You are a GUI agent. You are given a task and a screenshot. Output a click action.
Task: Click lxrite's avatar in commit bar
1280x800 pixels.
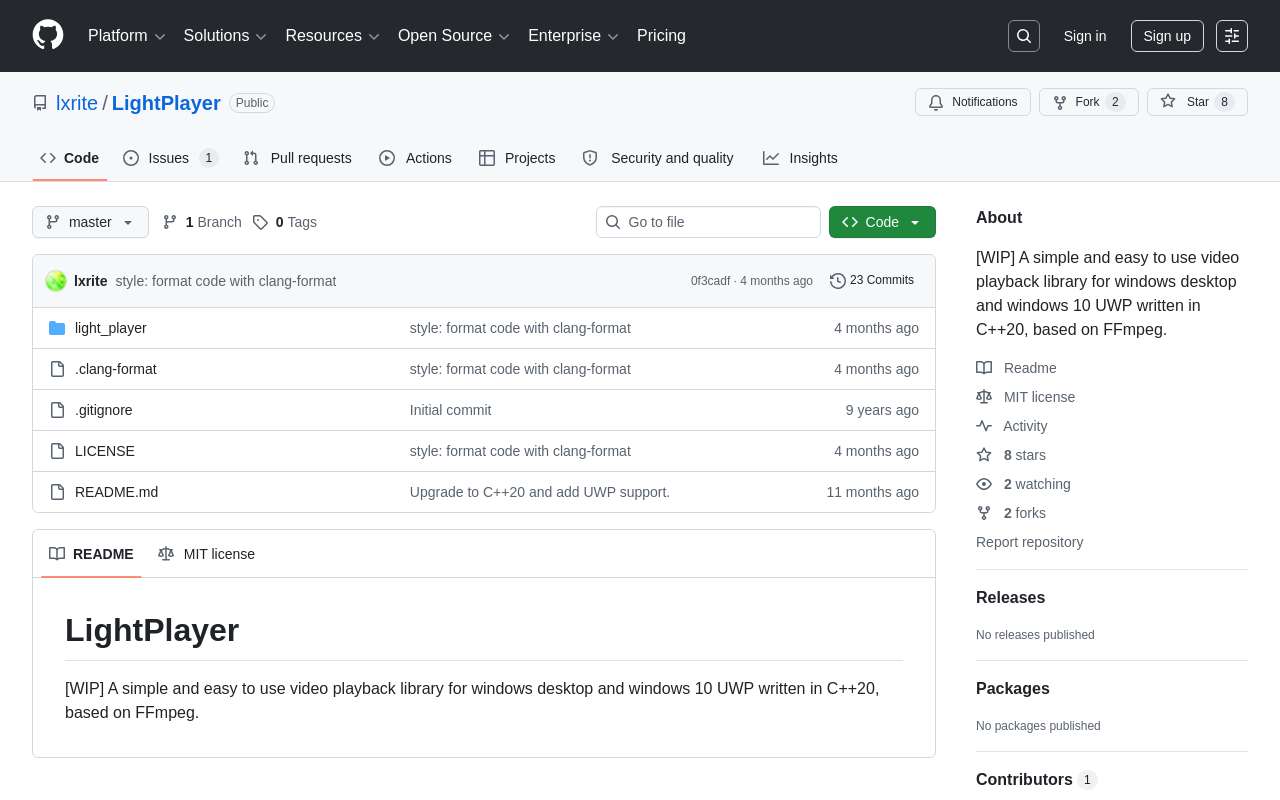[56, 281]
